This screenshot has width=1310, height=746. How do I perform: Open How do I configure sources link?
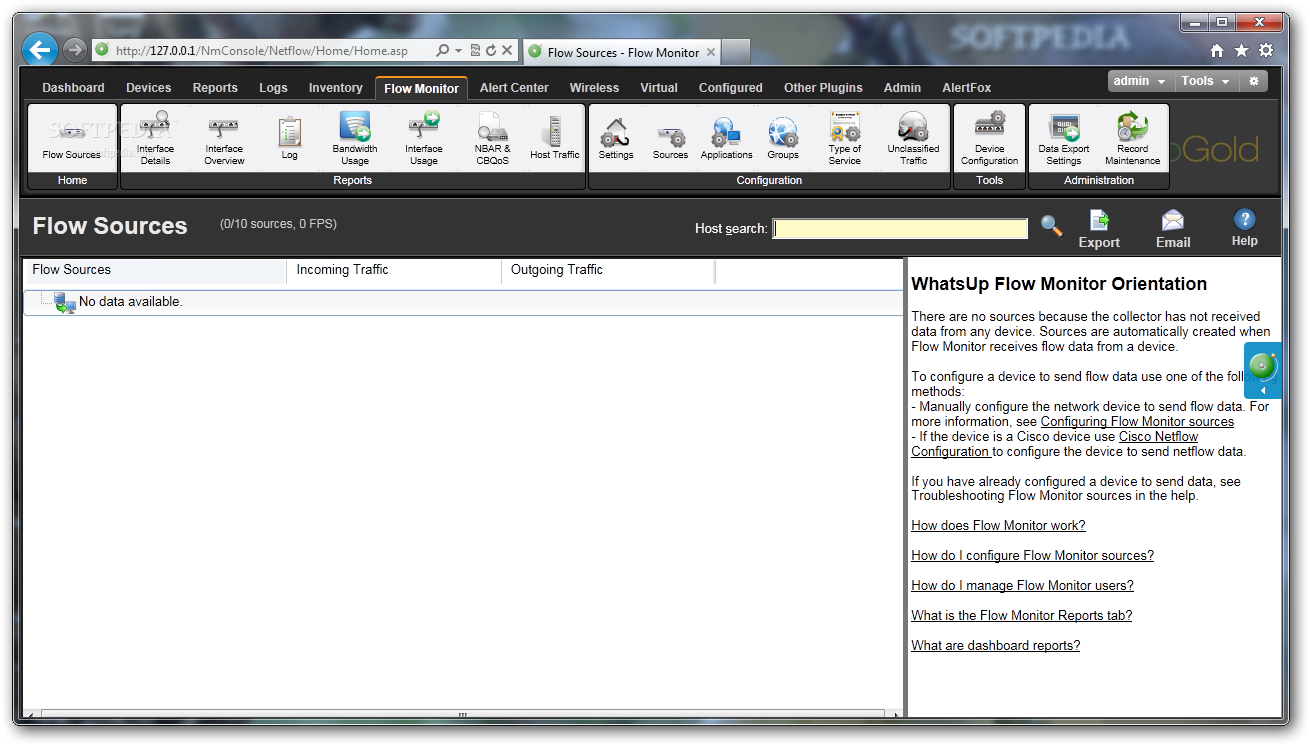click(1032, 555)
